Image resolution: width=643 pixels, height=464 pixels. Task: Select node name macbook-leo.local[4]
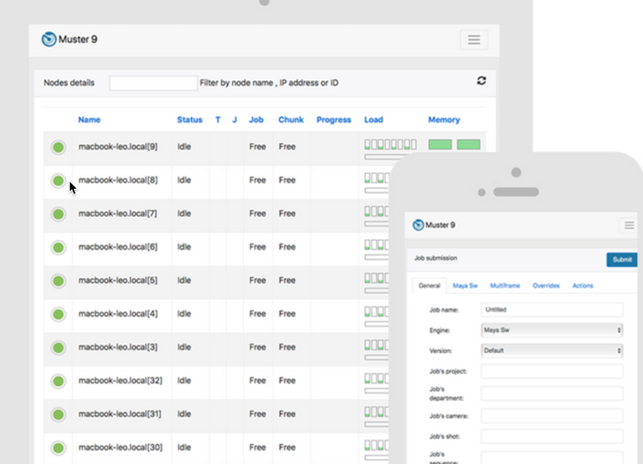(118, 314)
